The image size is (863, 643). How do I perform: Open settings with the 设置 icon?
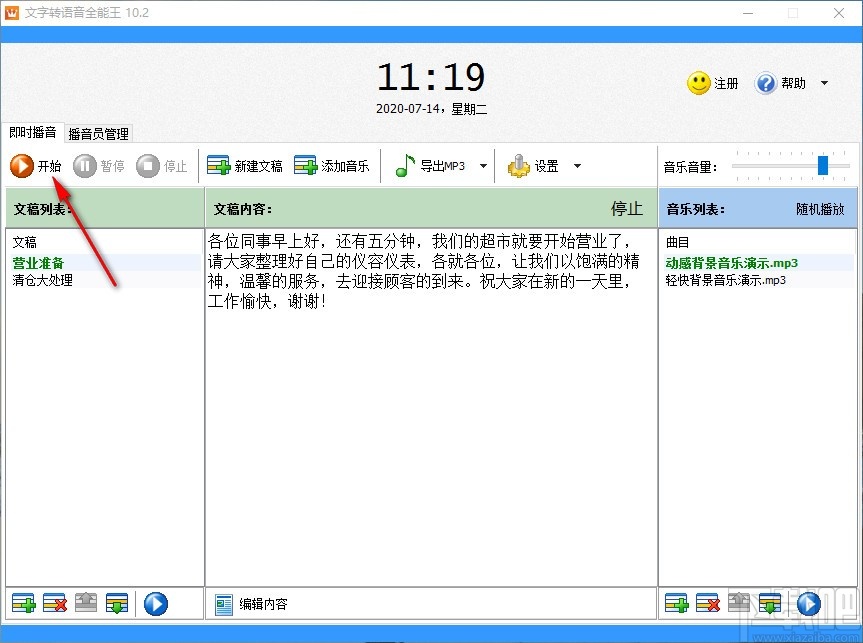(537, 166)
